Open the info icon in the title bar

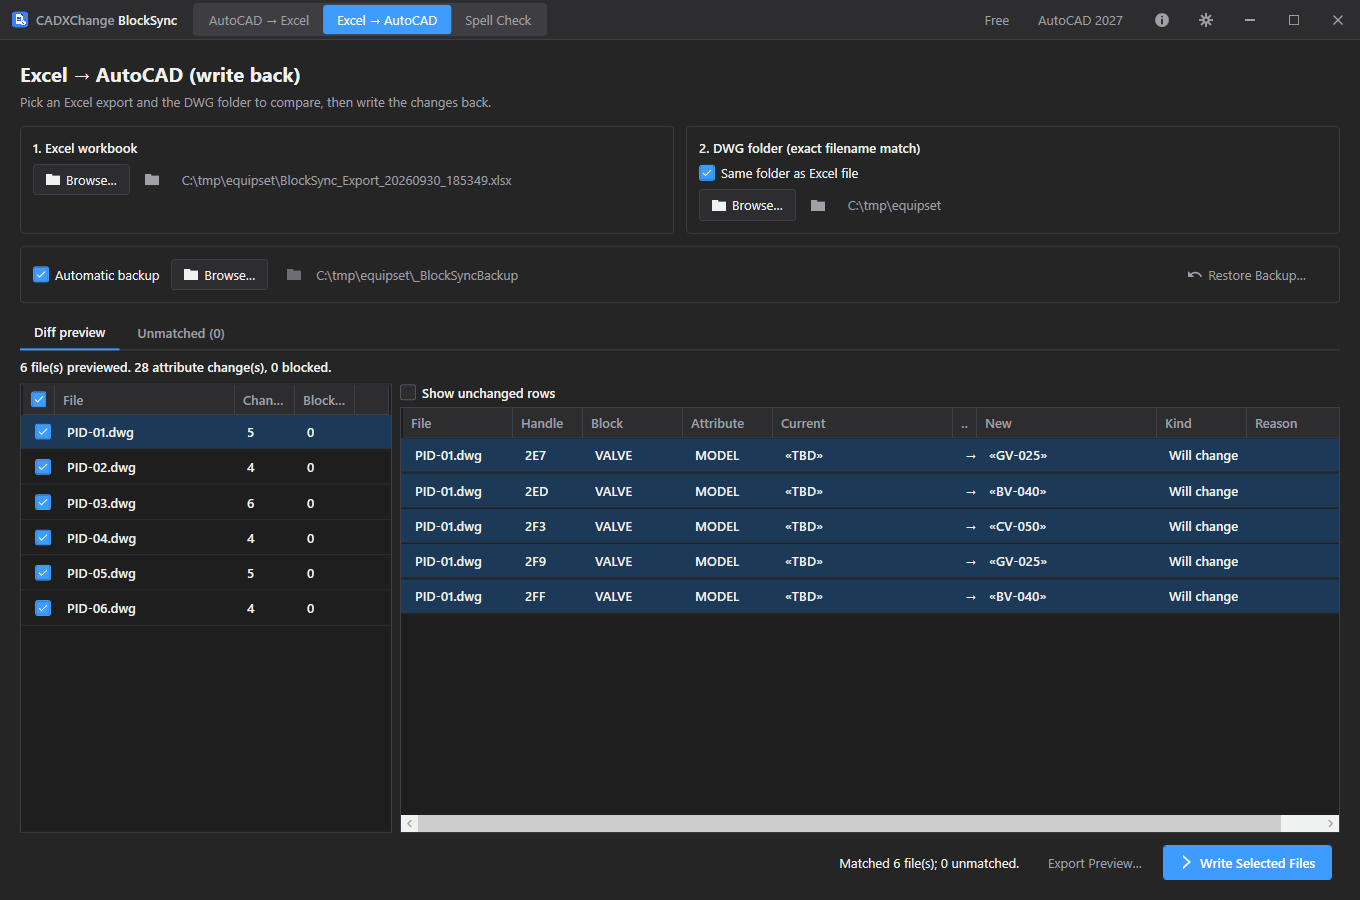[1162, 20]
